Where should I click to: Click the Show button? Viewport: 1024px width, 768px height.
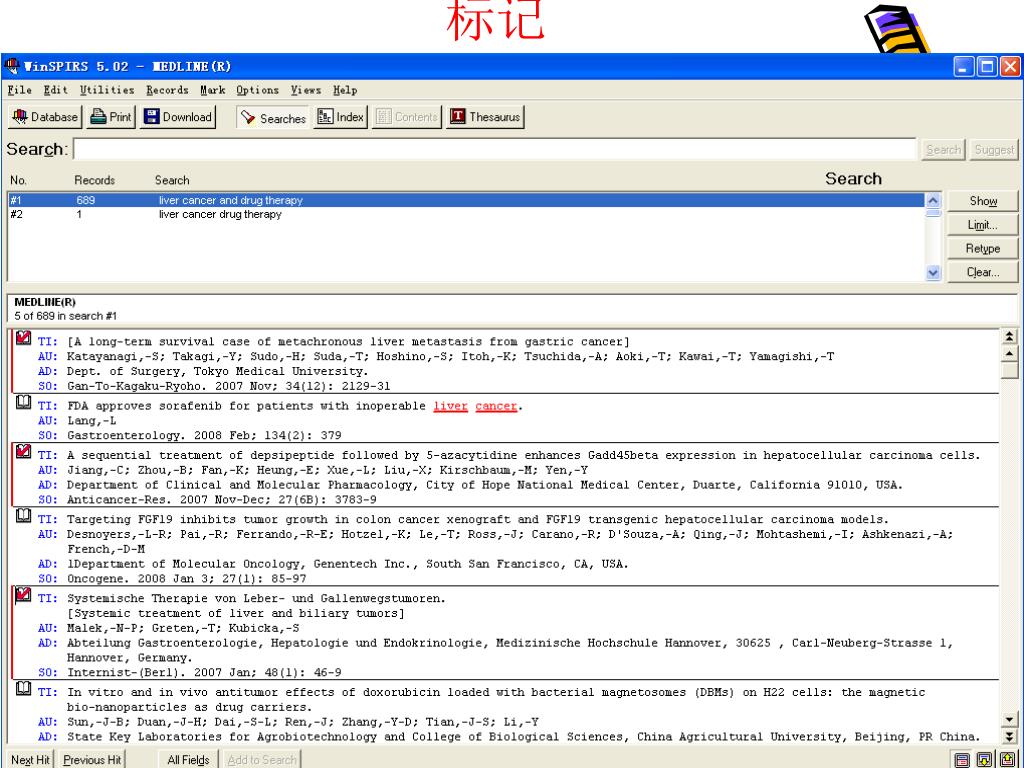click(982, 201)
